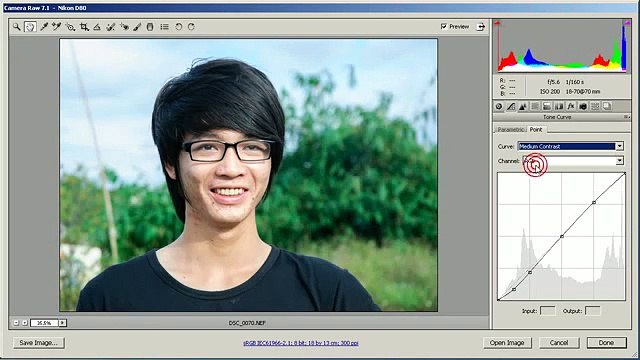The height and width of the screenshot is (360, 640).
Task: Open the Channel dropdown arrow
Action: click(620, 161)
